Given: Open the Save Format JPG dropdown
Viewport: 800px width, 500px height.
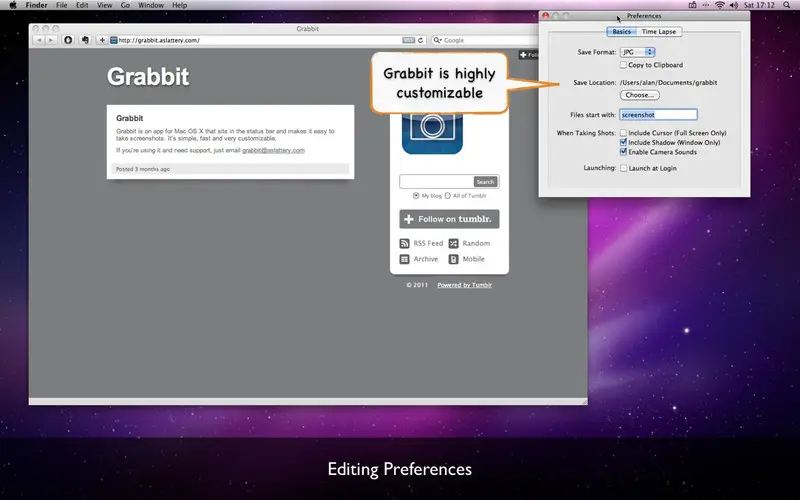Looking at the screenshot, I should click(x=637, y=52).
